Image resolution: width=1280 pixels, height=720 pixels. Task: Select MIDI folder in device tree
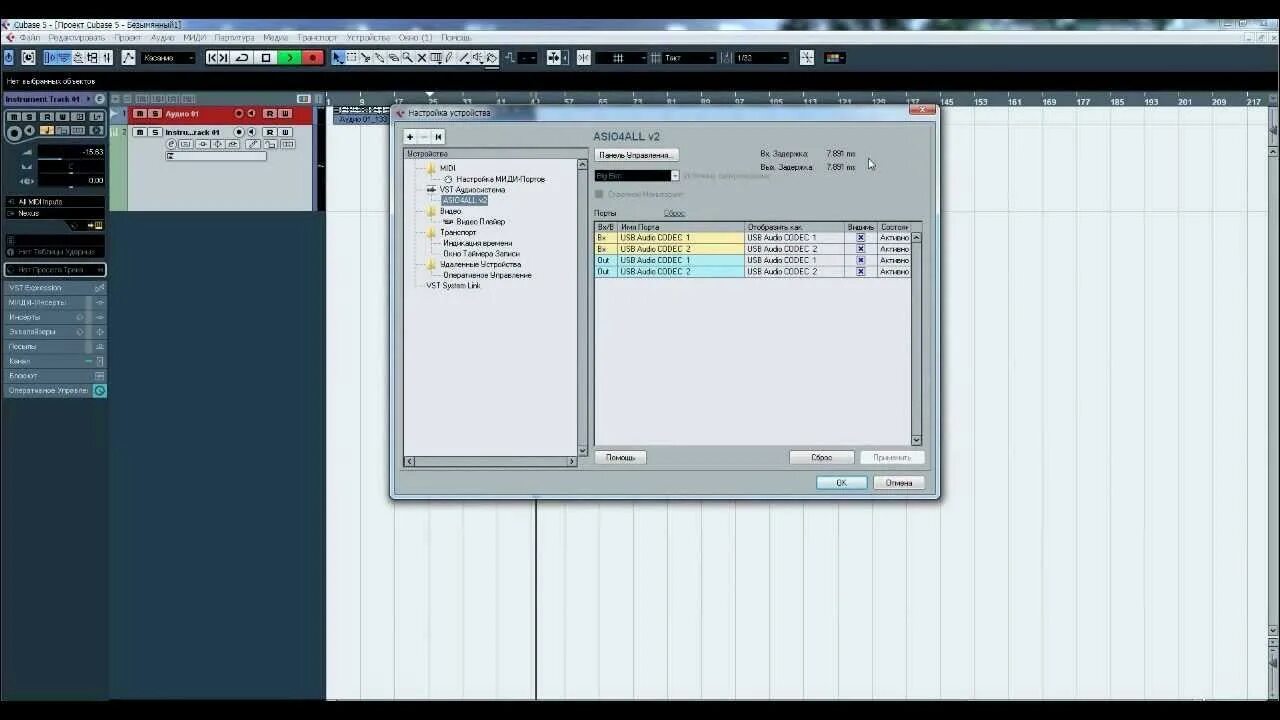coord(447,168)
